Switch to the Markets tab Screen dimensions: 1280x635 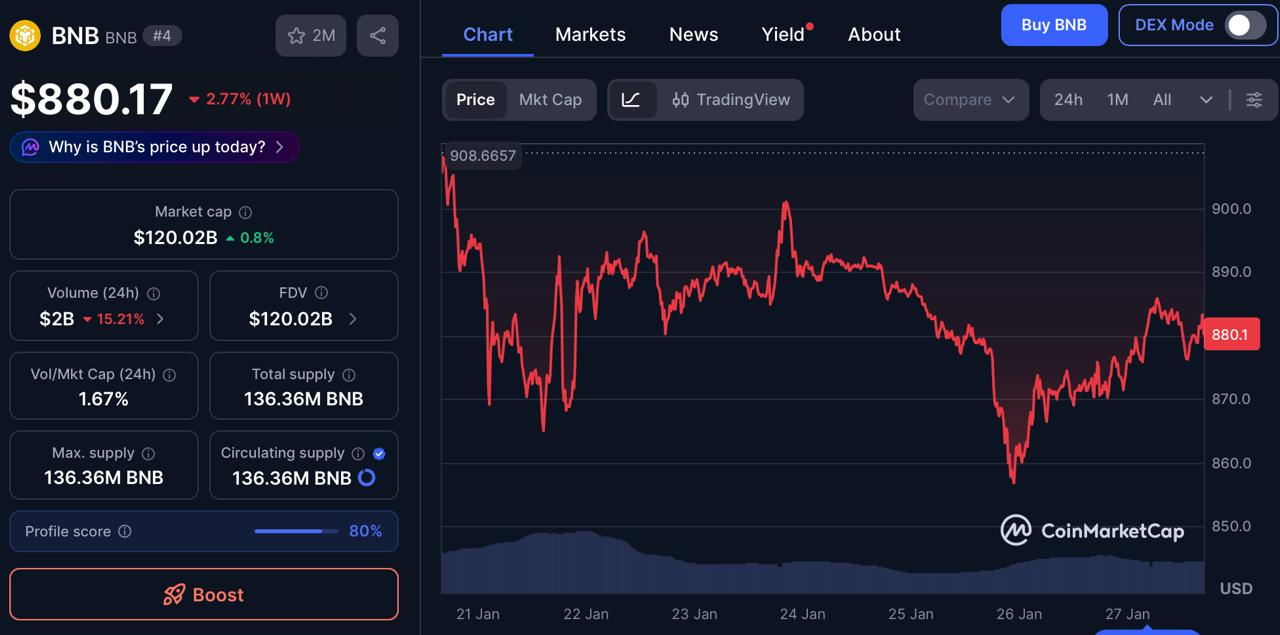(x=590, y=34)
